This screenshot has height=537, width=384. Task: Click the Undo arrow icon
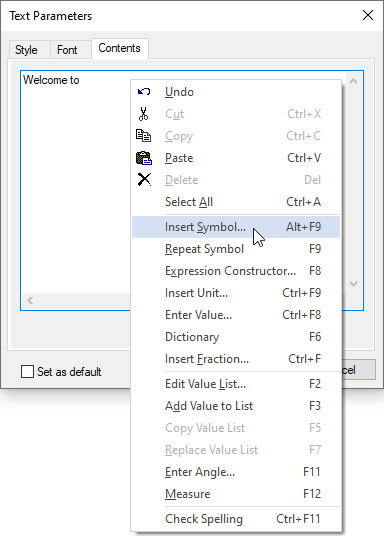(x=144, y=92)
